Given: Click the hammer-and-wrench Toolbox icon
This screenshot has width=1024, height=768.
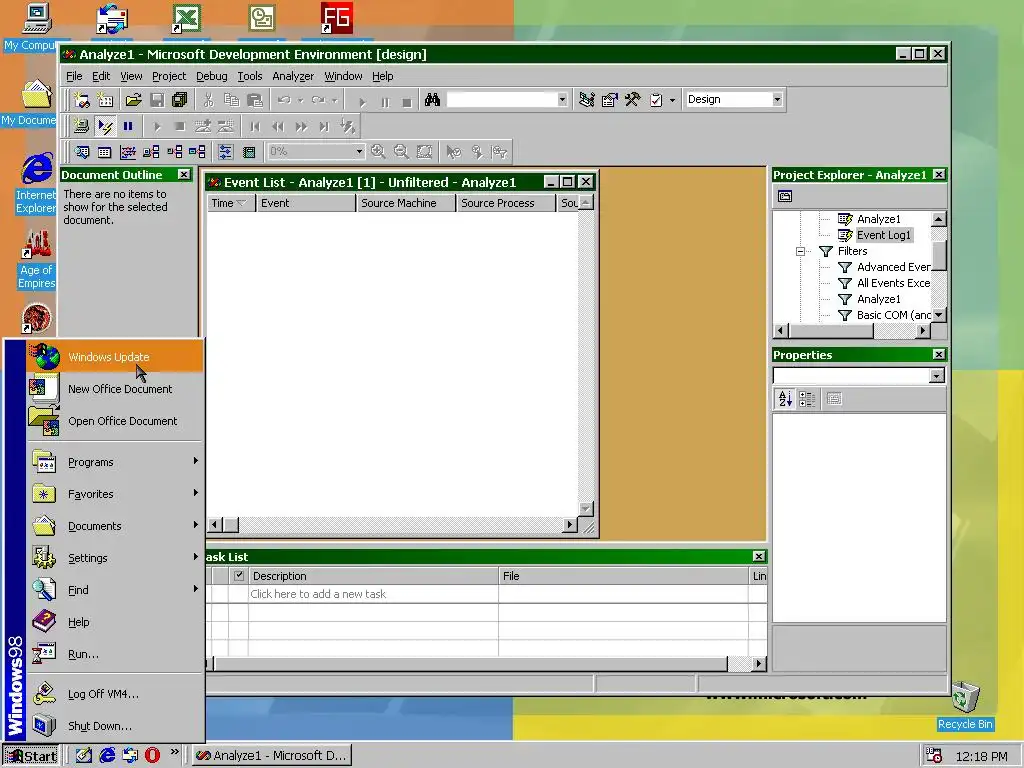Looking at the screenshot, I should tap(632, 100).
